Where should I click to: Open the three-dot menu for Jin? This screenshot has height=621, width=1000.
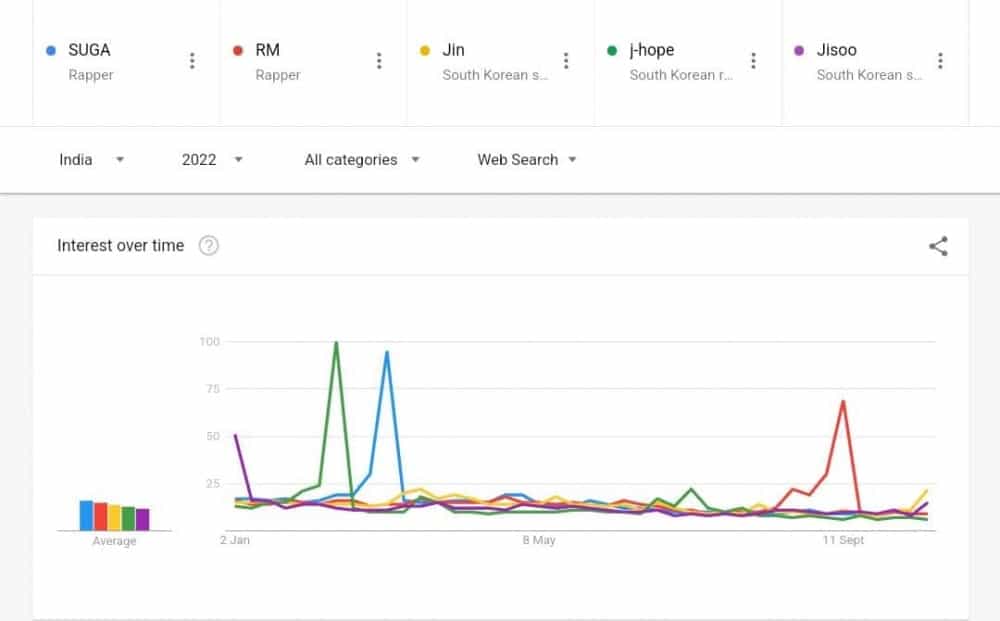pyautogui.click(x=566, y=61)
